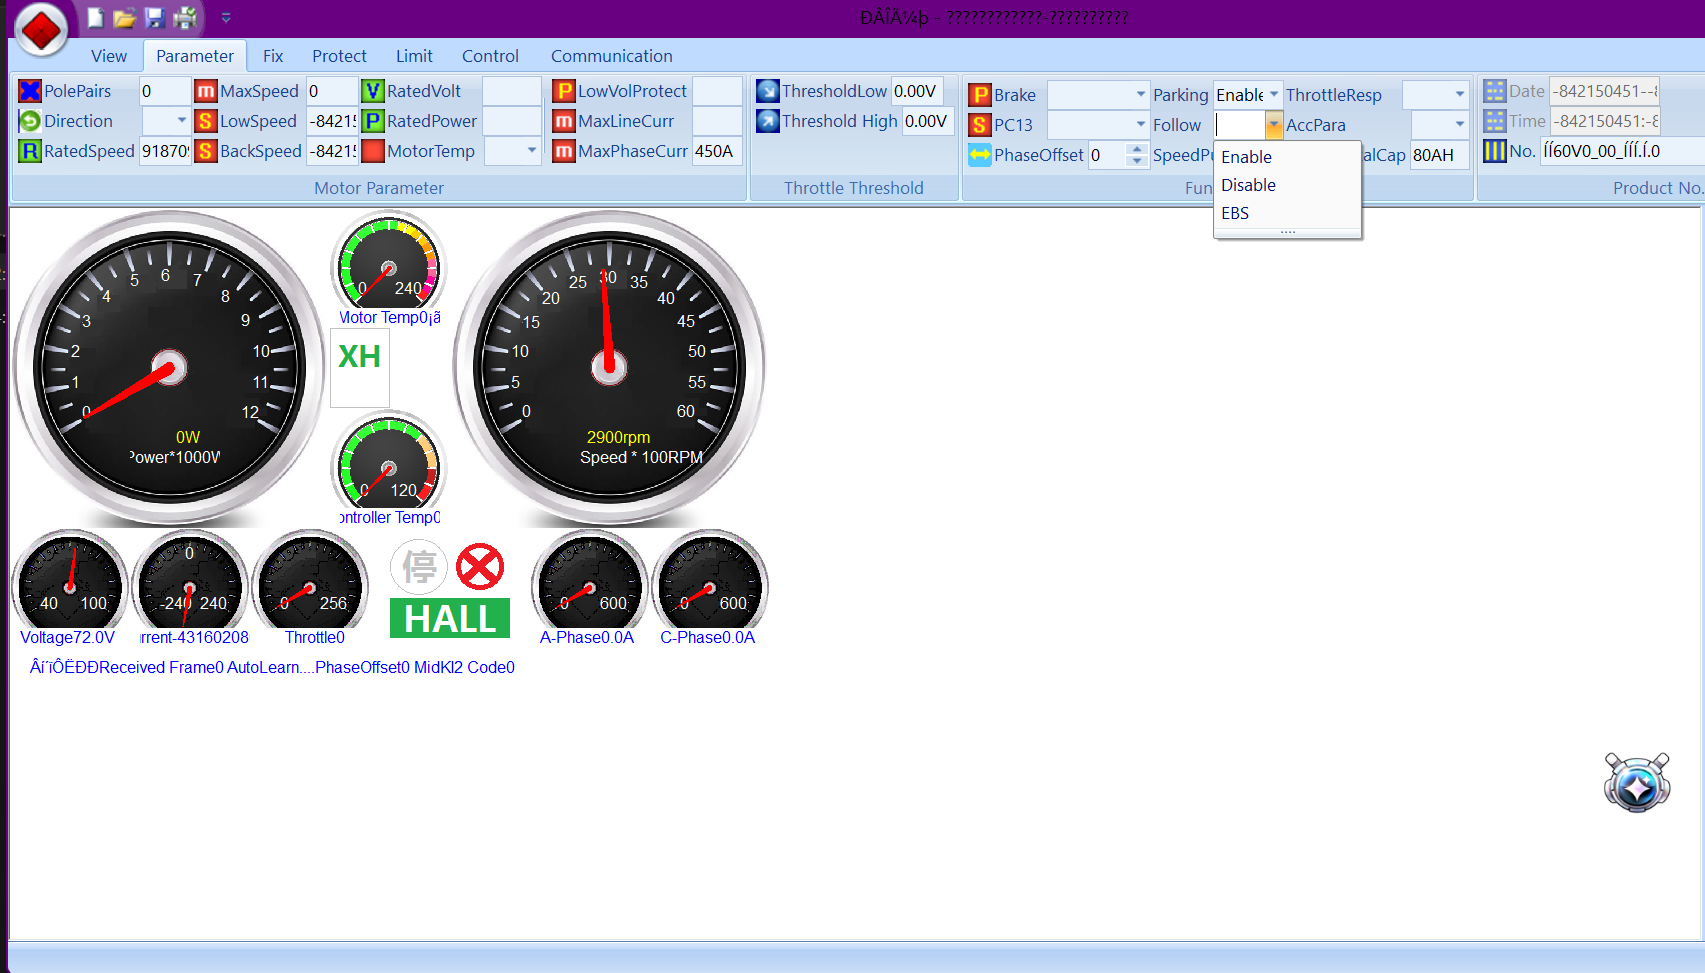1705x973 pixels.
Task: Switch to the Protect tab
Action: [339, 56]
